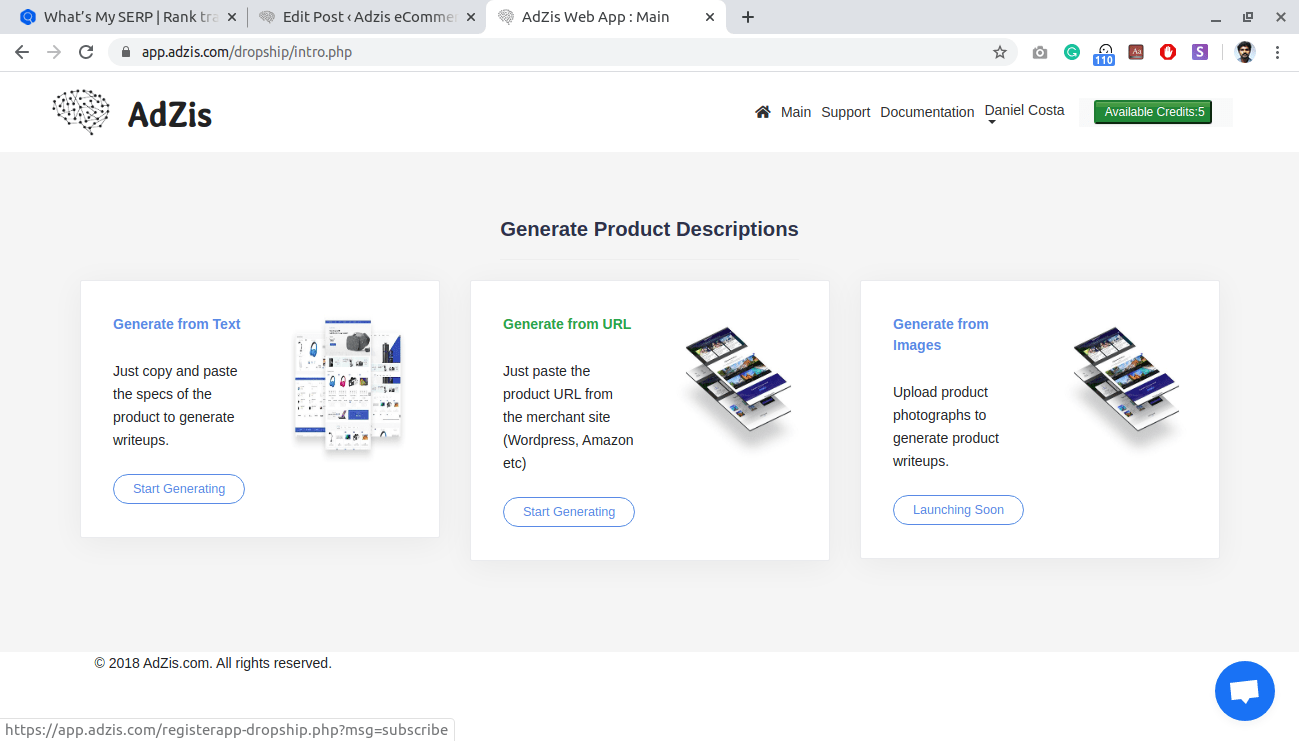Image resolution: width=1299 pixels, height=741 pixels.
Task: Click the AdZis brain logo icon
Action: coord(81,112)
